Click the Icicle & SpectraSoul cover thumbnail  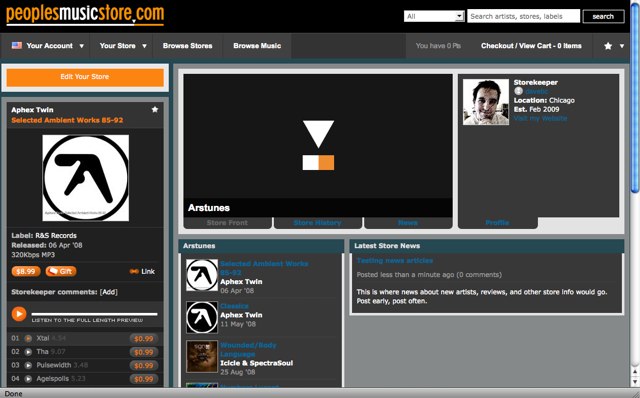click(x=202, y=357)
